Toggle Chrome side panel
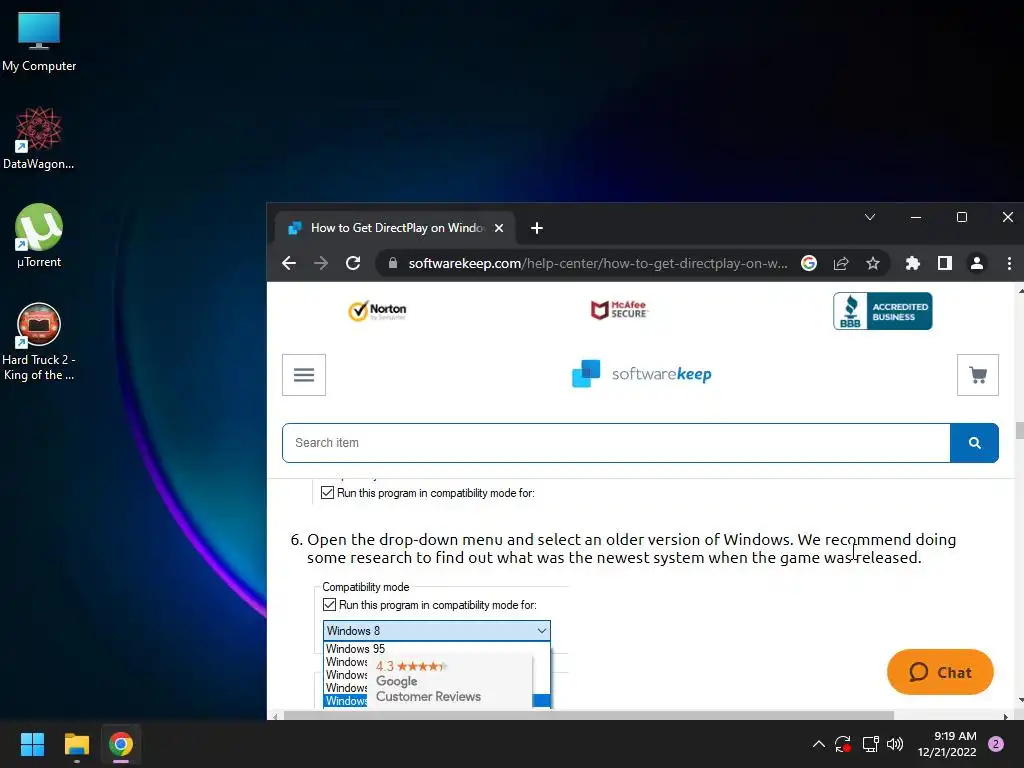The height and width of the screenshot is (768, 1024). (944, 263)
